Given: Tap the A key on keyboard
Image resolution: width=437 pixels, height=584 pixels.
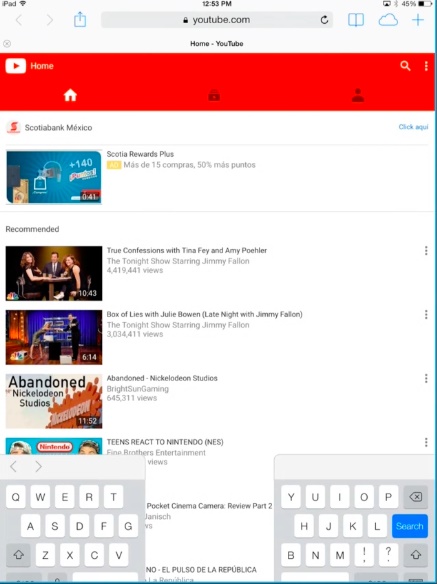Looking at the screenshot, I should [x=31, y=526].
